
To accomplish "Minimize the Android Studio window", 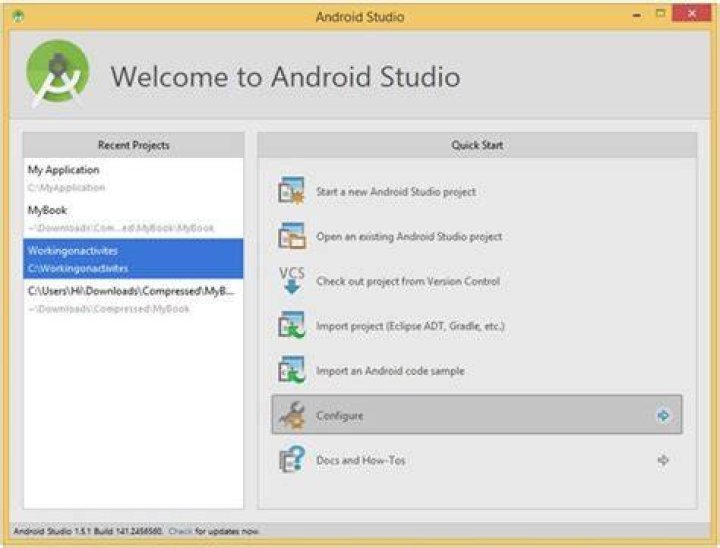I will 636,15.
